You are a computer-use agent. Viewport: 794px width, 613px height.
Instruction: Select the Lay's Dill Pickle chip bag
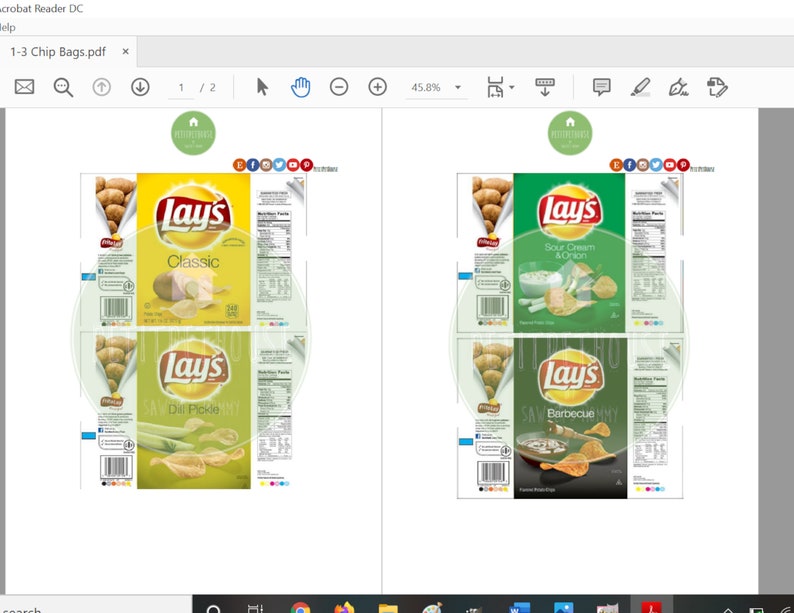click(193, 411)
